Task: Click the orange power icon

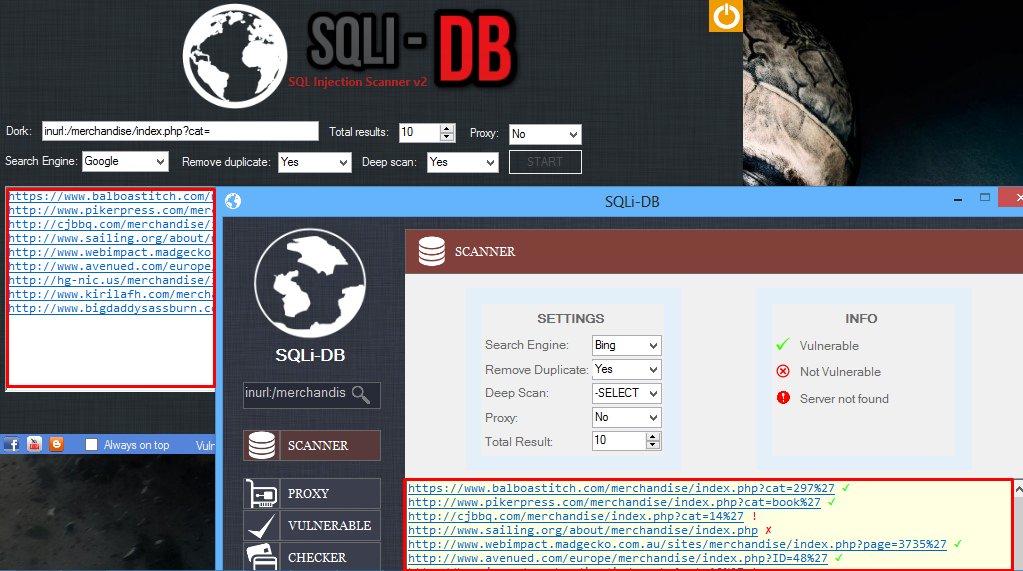Action: (726, 16)
